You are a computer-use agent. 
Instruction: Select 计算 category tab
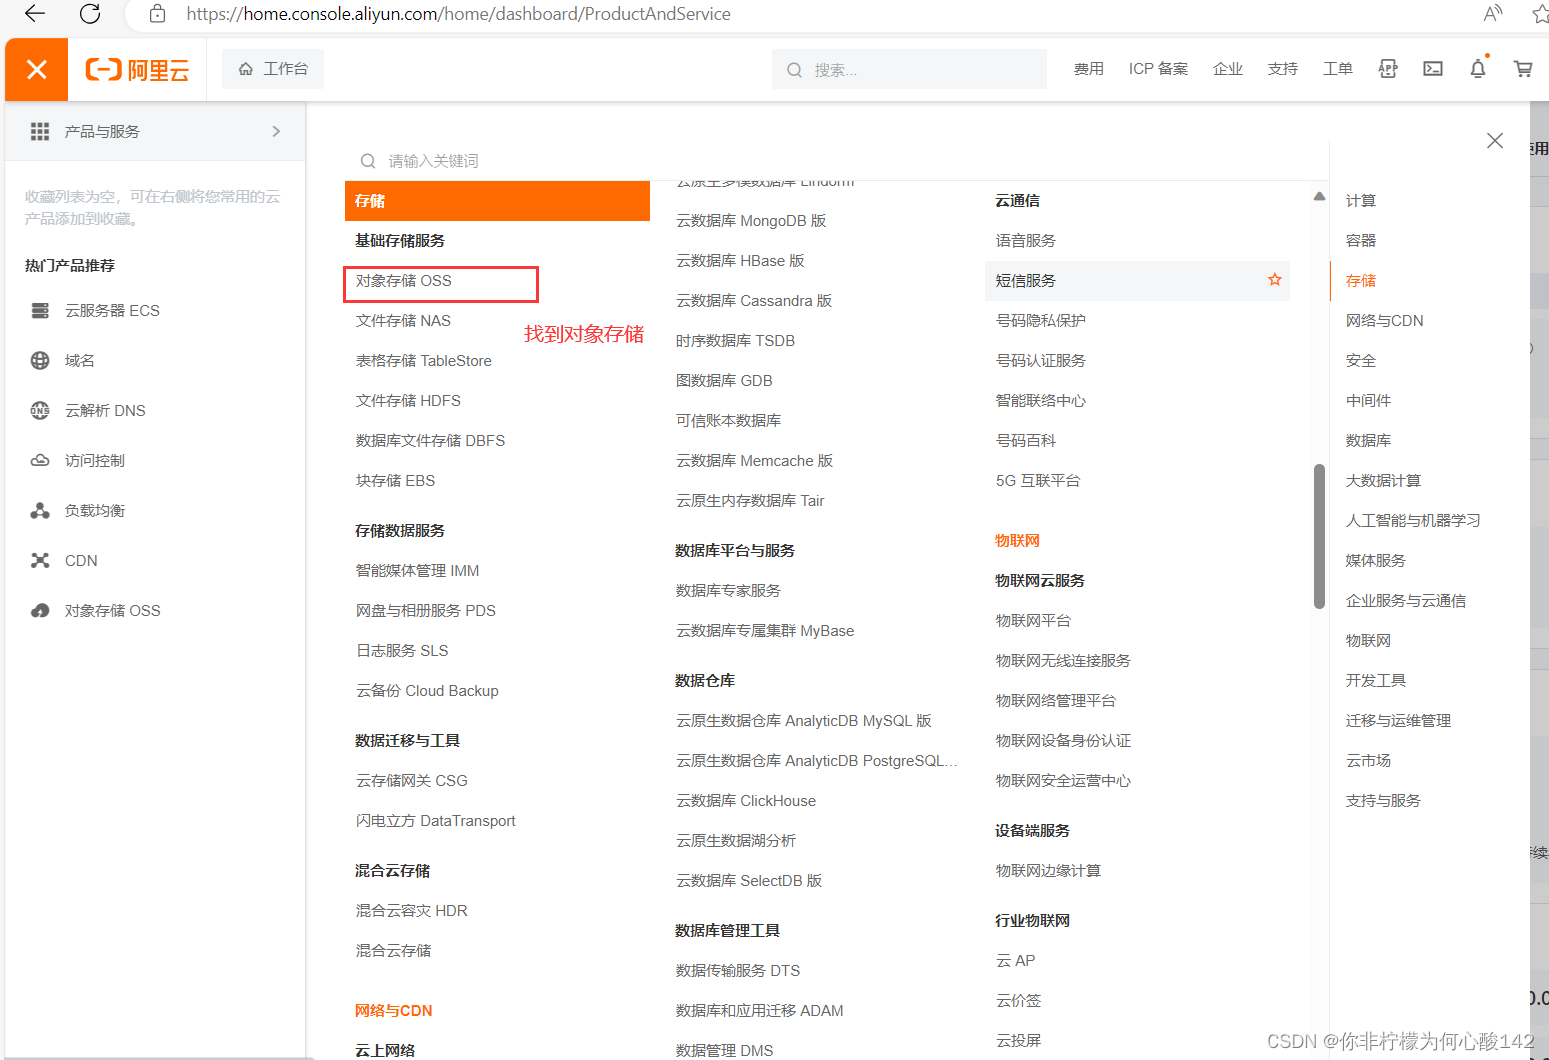pos(1361,201)
